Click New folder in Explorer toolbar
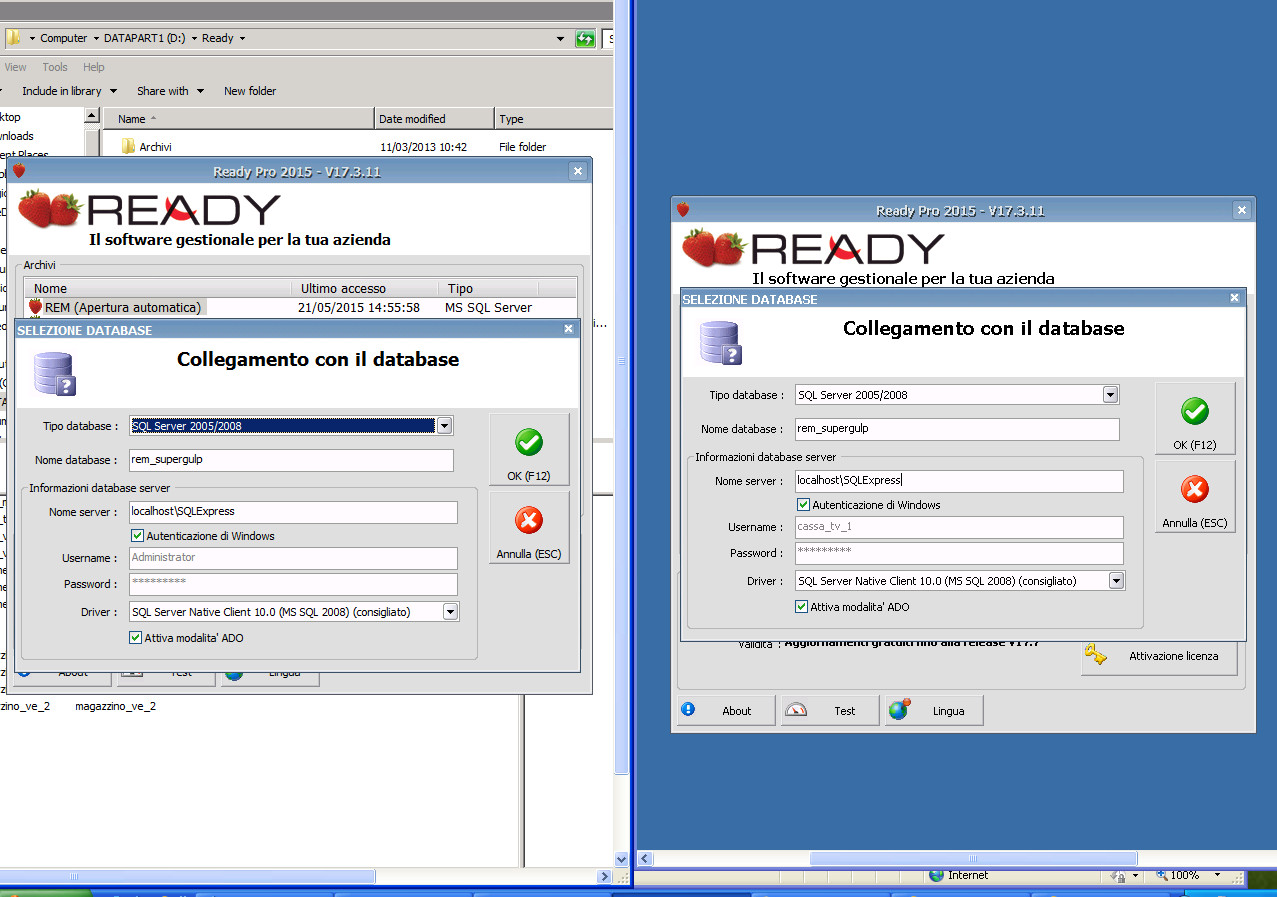Screen dimensions: 1277x897 [x=250, y=91]
